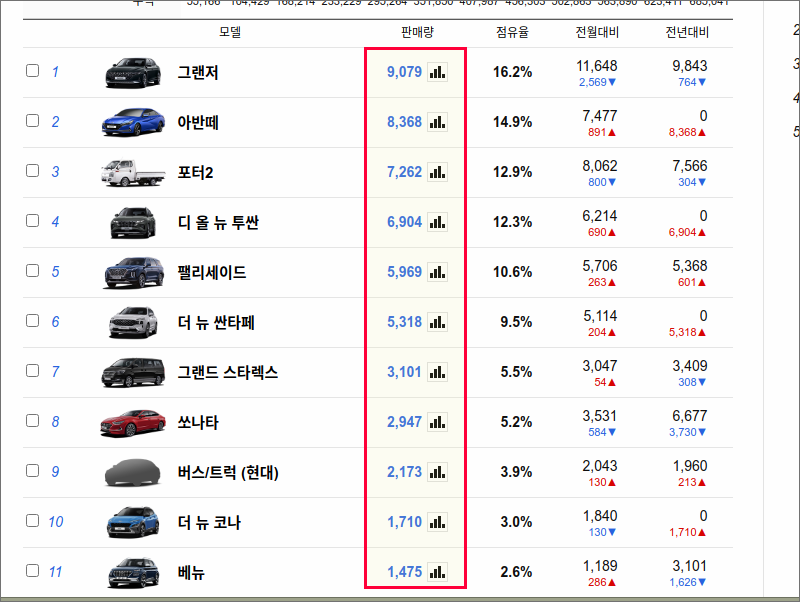800x602 pixels.
Task: Open the 버스/트럭 (현대) model link
Action: [228, 472]
